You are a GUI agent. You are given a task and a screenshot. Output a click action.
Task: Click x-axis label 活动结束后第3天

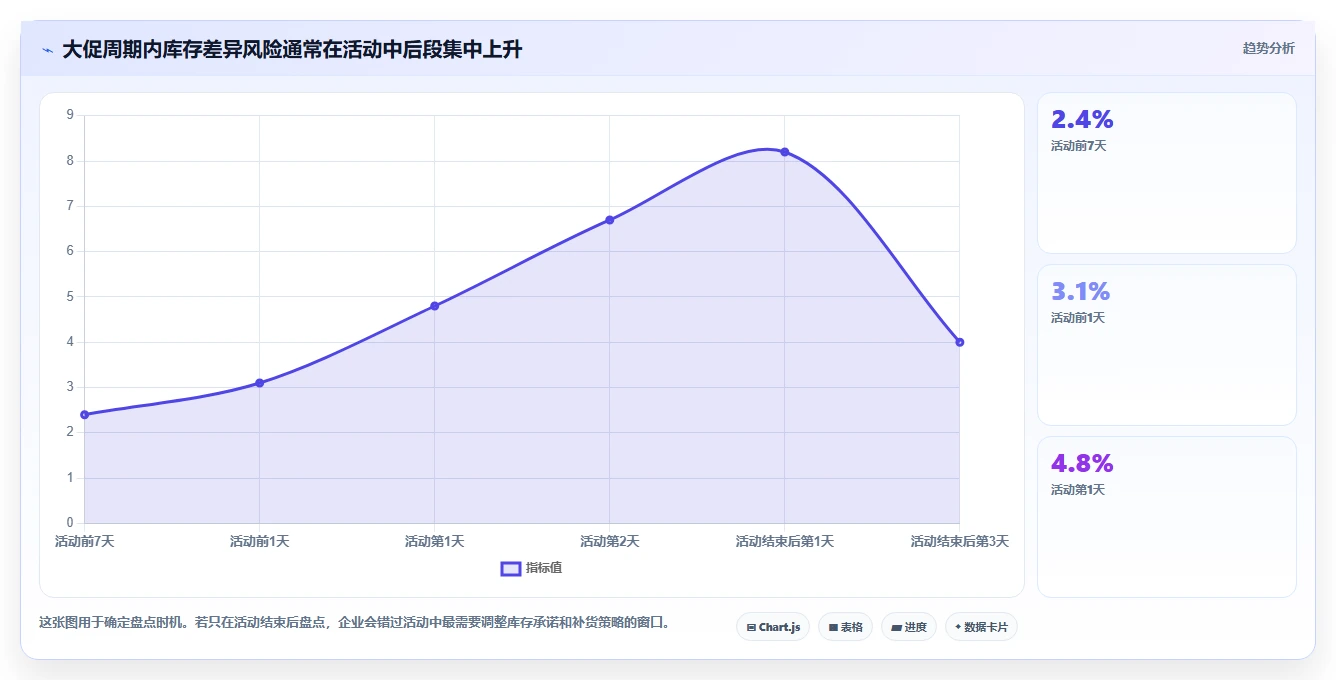tap(959, 541)
